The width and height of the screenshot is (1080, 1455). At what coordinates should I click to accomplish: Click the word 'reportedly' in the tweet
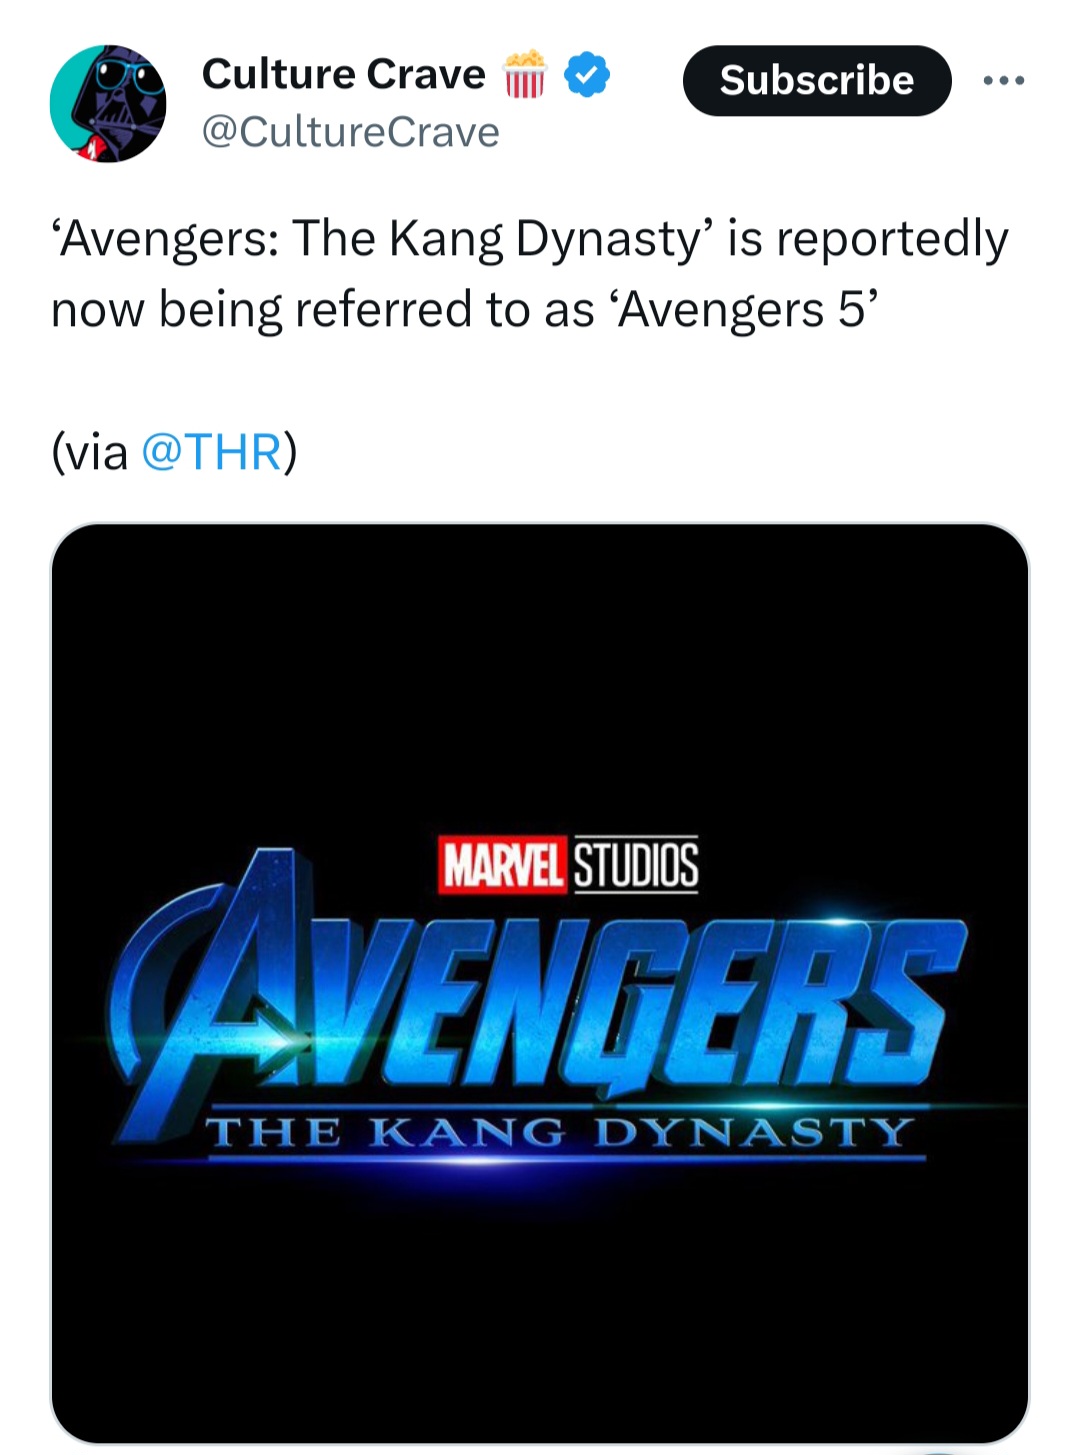pos(892,240)
